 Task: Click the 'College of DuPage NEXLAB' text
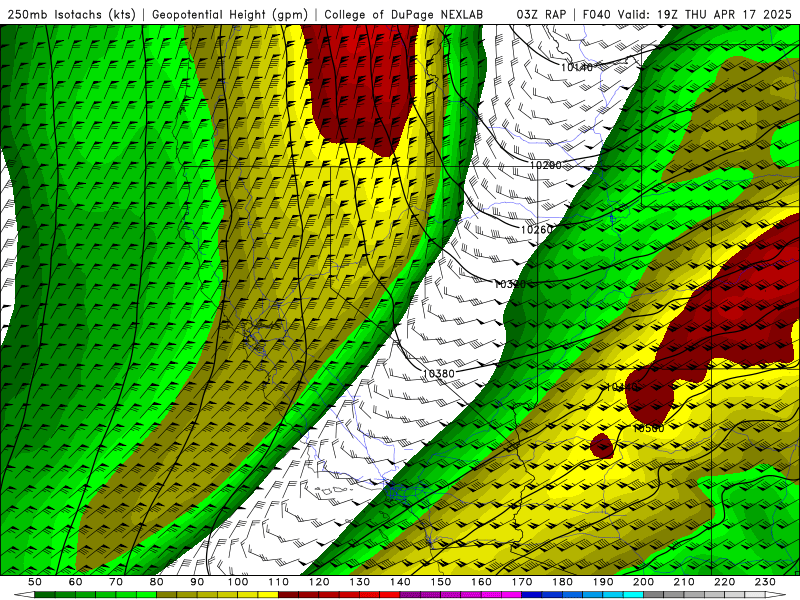pos(404,14)
